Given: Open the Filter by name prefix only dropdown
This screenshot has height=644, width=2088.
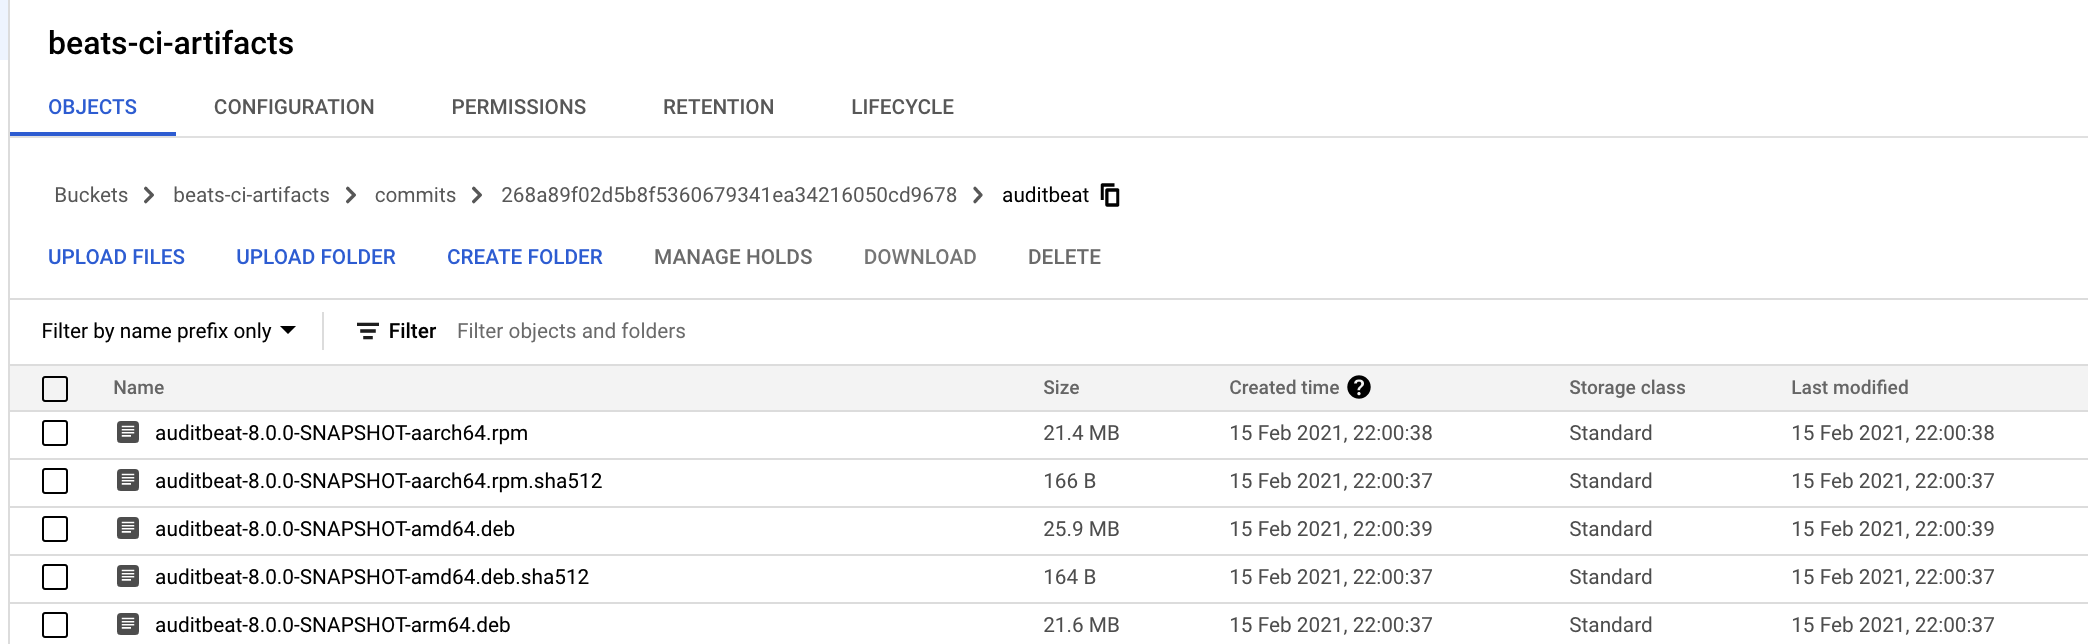Looking at the screenshot, I should (x=169, y=331).
